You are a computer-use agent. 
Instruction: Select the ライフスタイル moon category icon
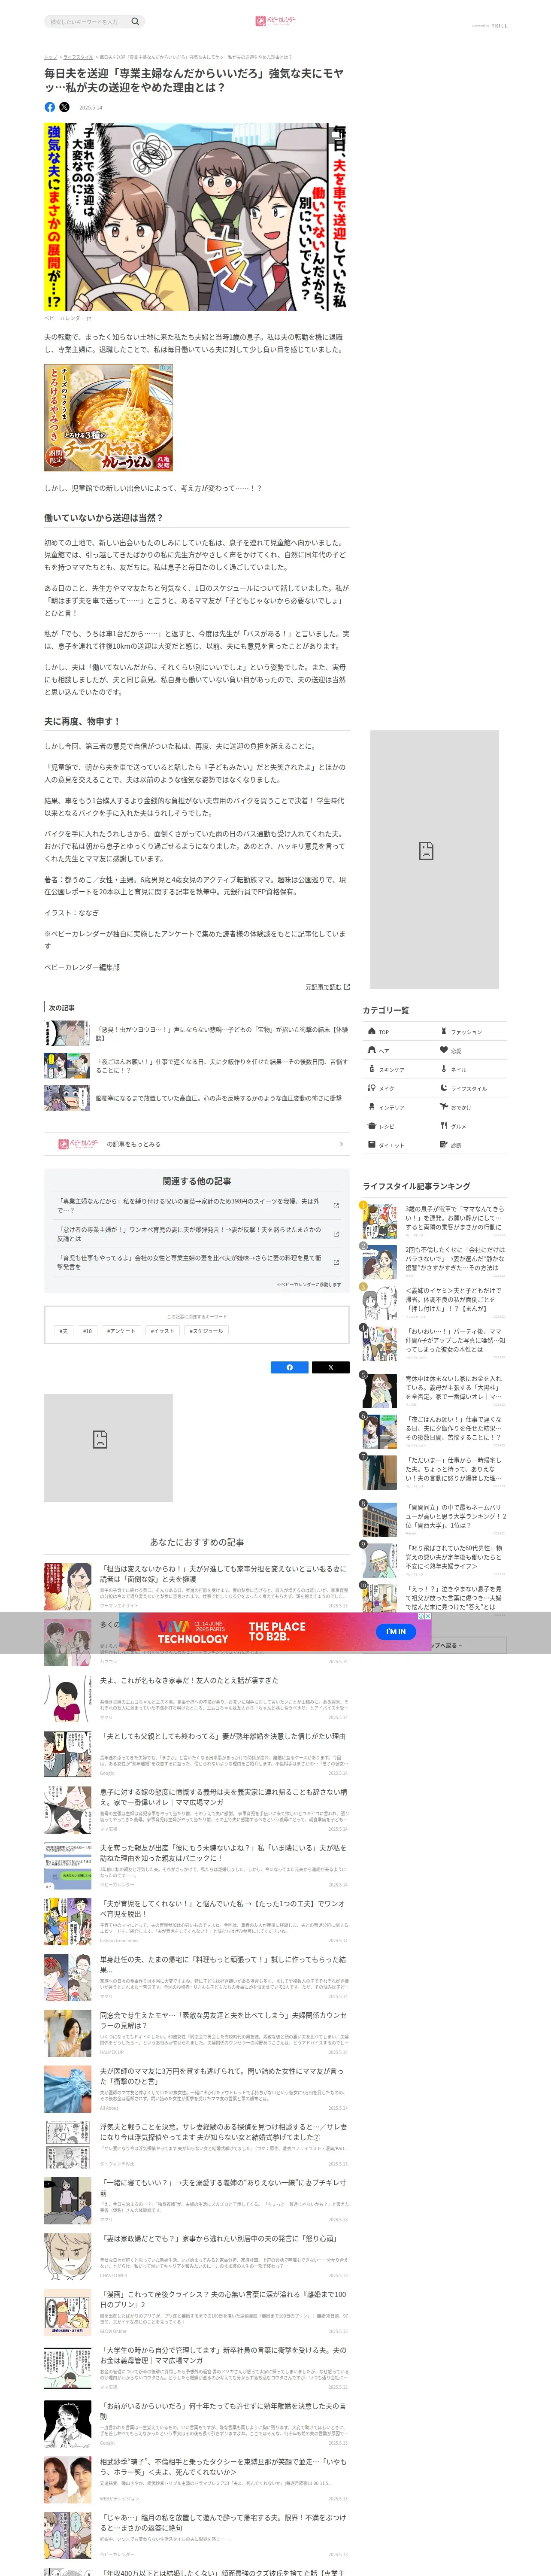pos(444,1088)
